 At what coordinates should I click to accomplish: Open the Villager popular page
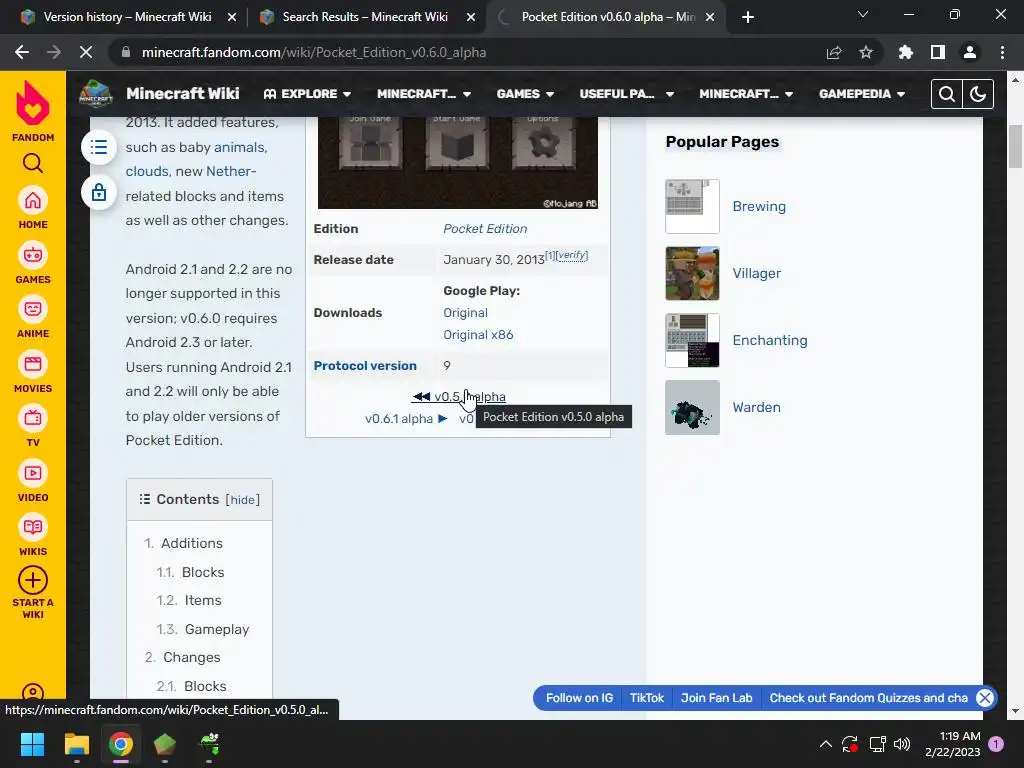(756, 274)
